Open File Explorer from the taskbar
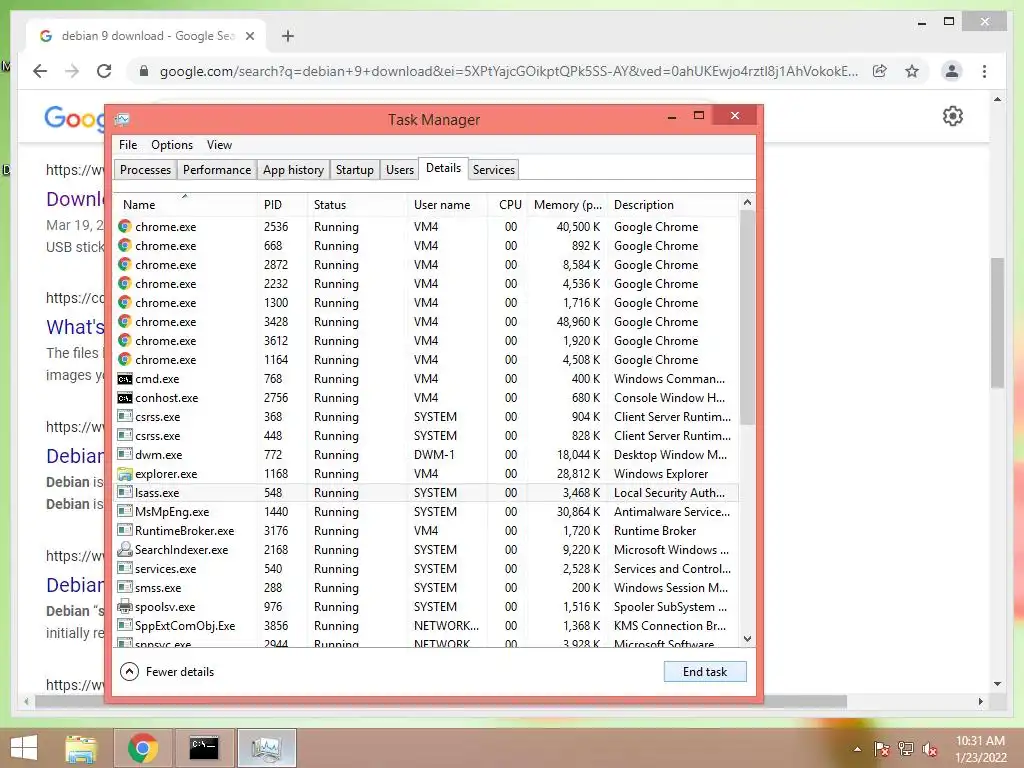Image resolution: width=1024 pixels, height=768 pixels. (x=80, y=748)
